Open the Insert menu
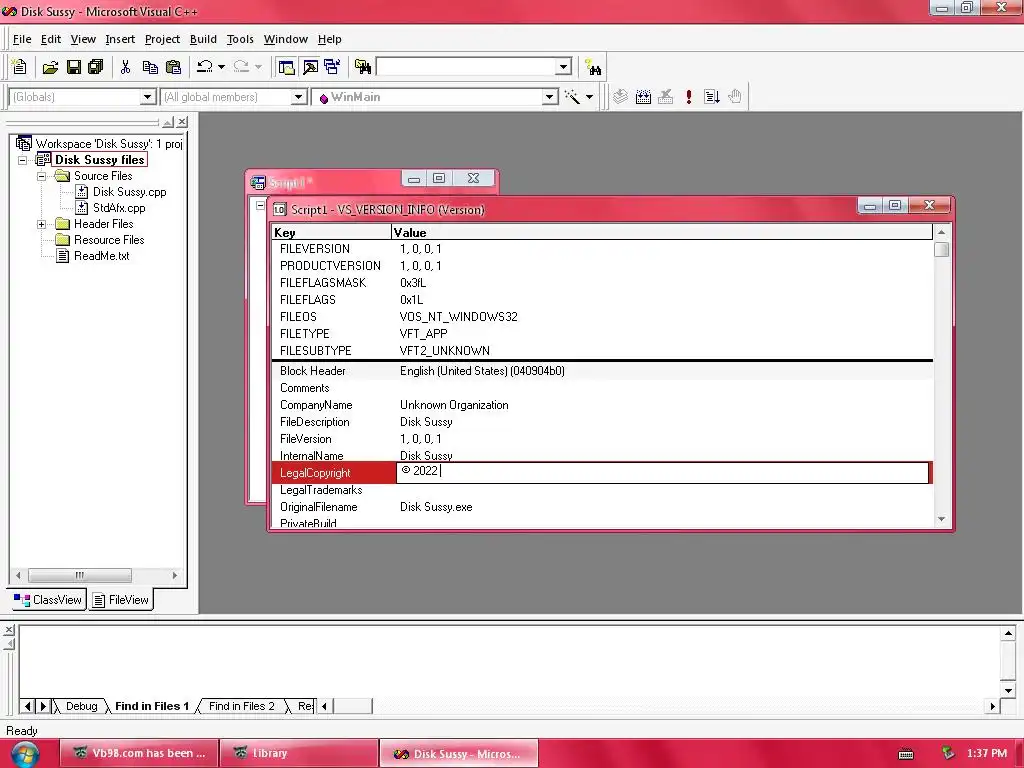 click(120, 39)
